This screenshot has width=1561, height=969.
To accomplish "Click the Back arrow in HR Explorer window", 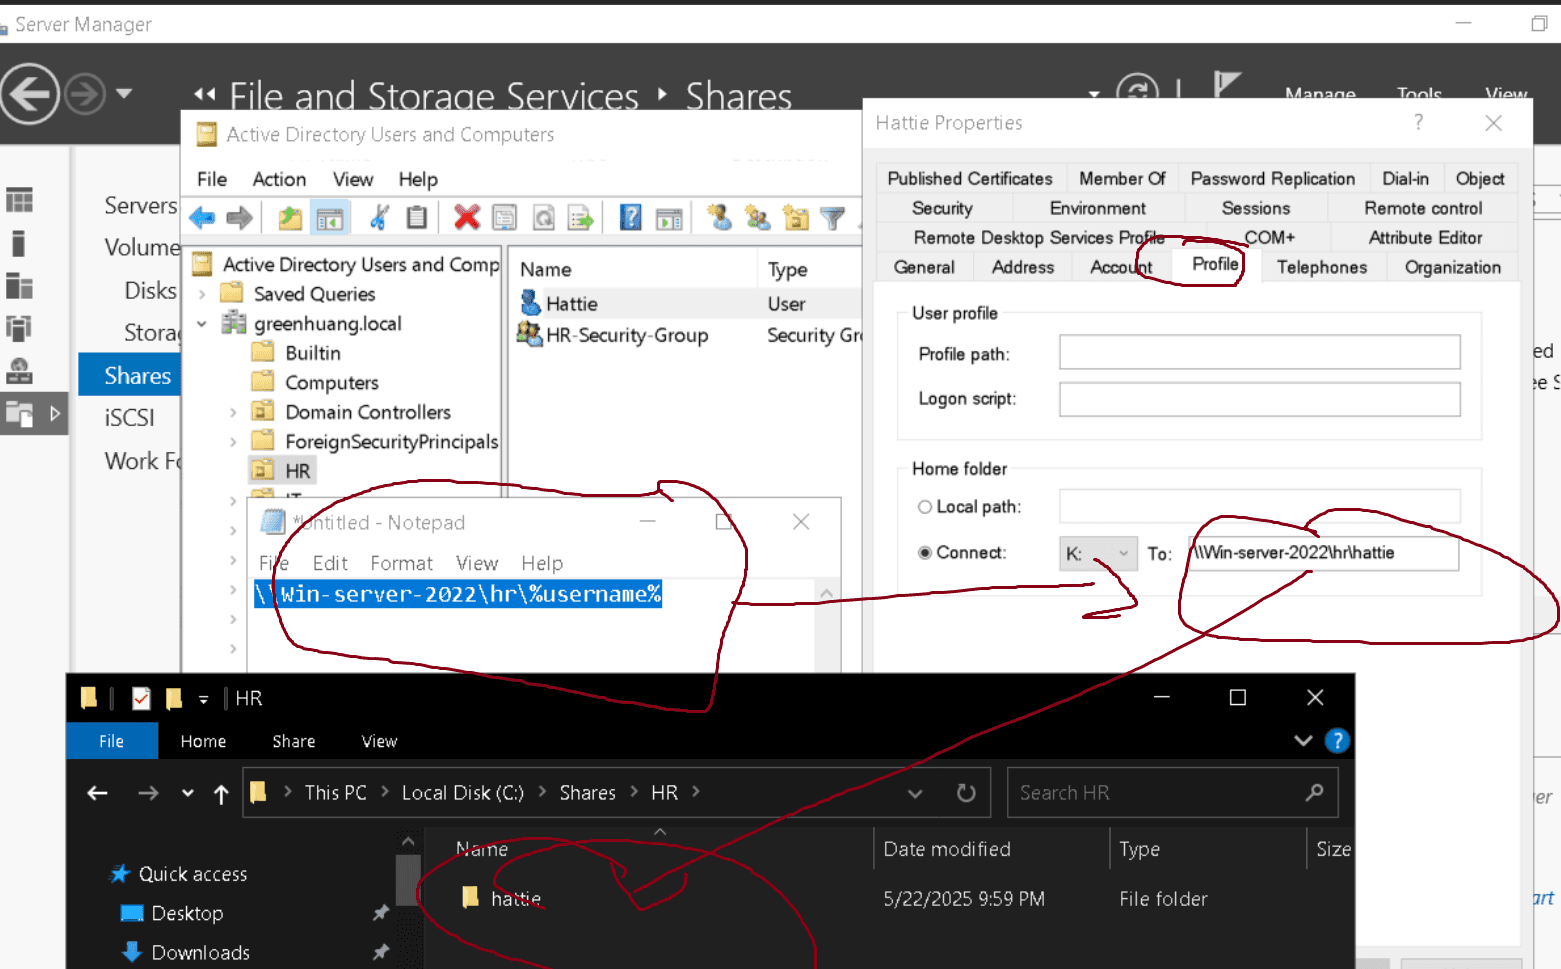I will coord(97,793).
